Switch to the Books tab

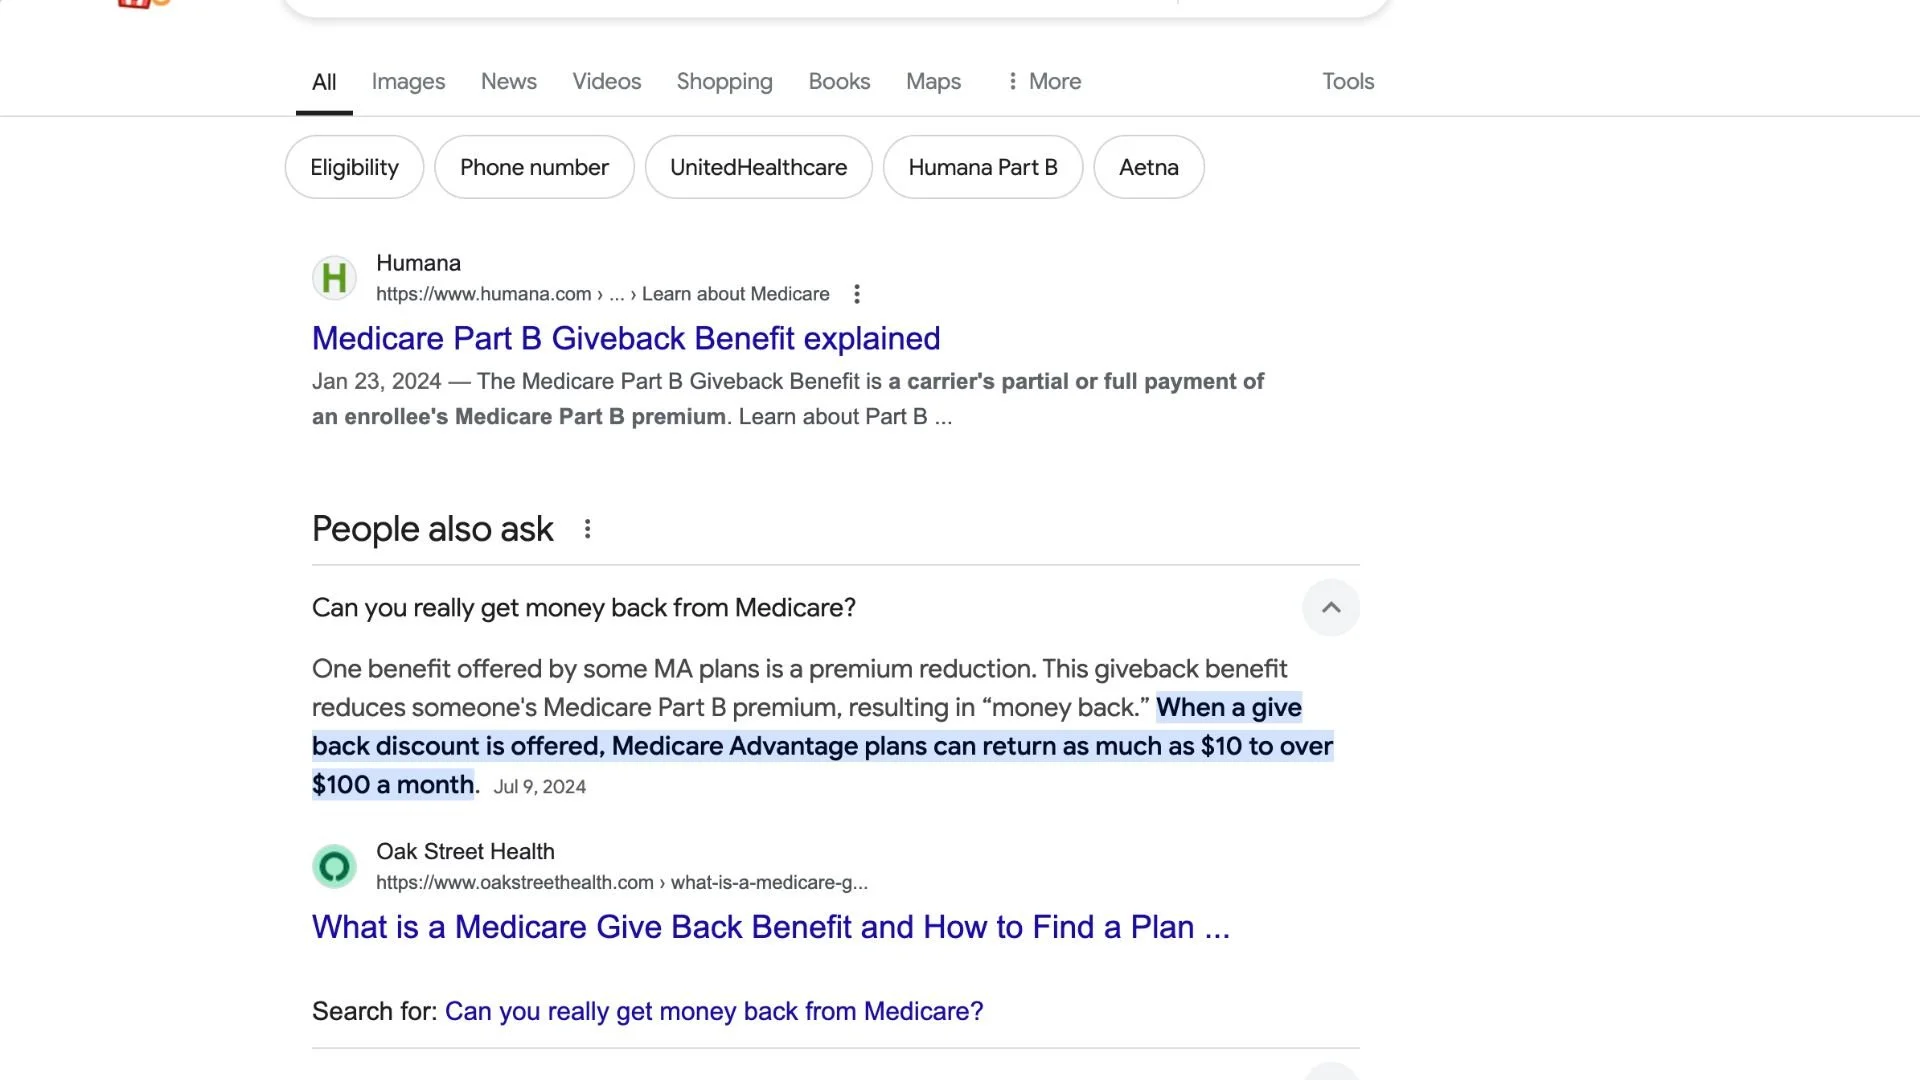pyautogui.click(x=839, y=82)
